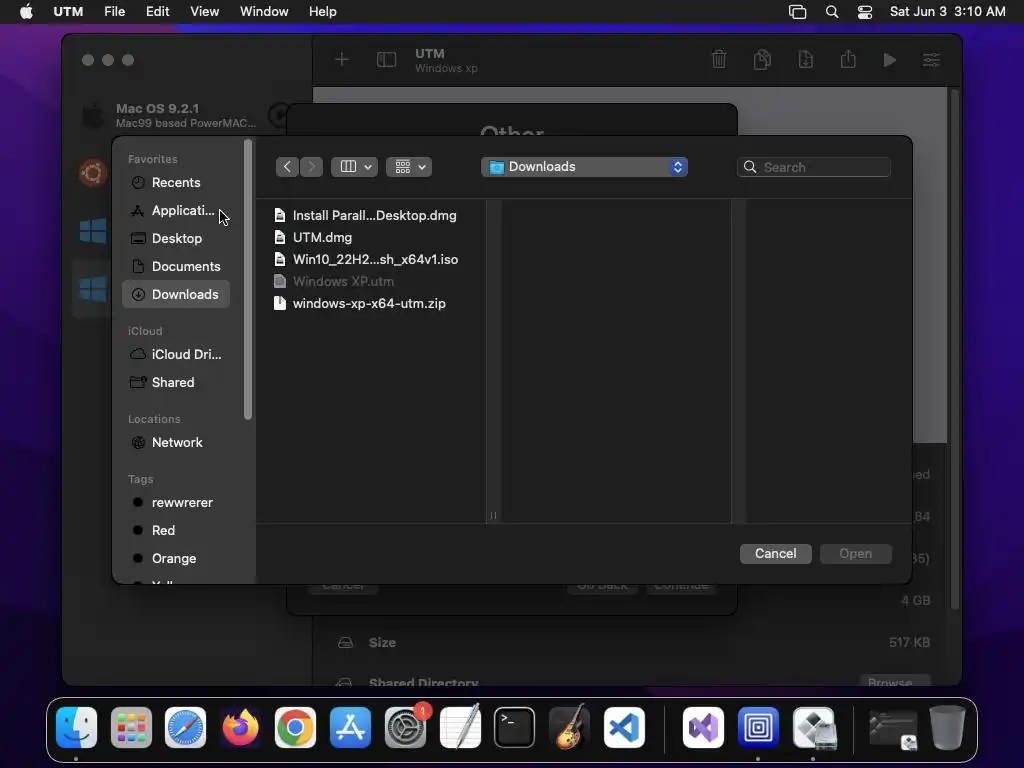Open the Edit menu
The width and height of the screenshot is (1024, 768).
[157, 12]
